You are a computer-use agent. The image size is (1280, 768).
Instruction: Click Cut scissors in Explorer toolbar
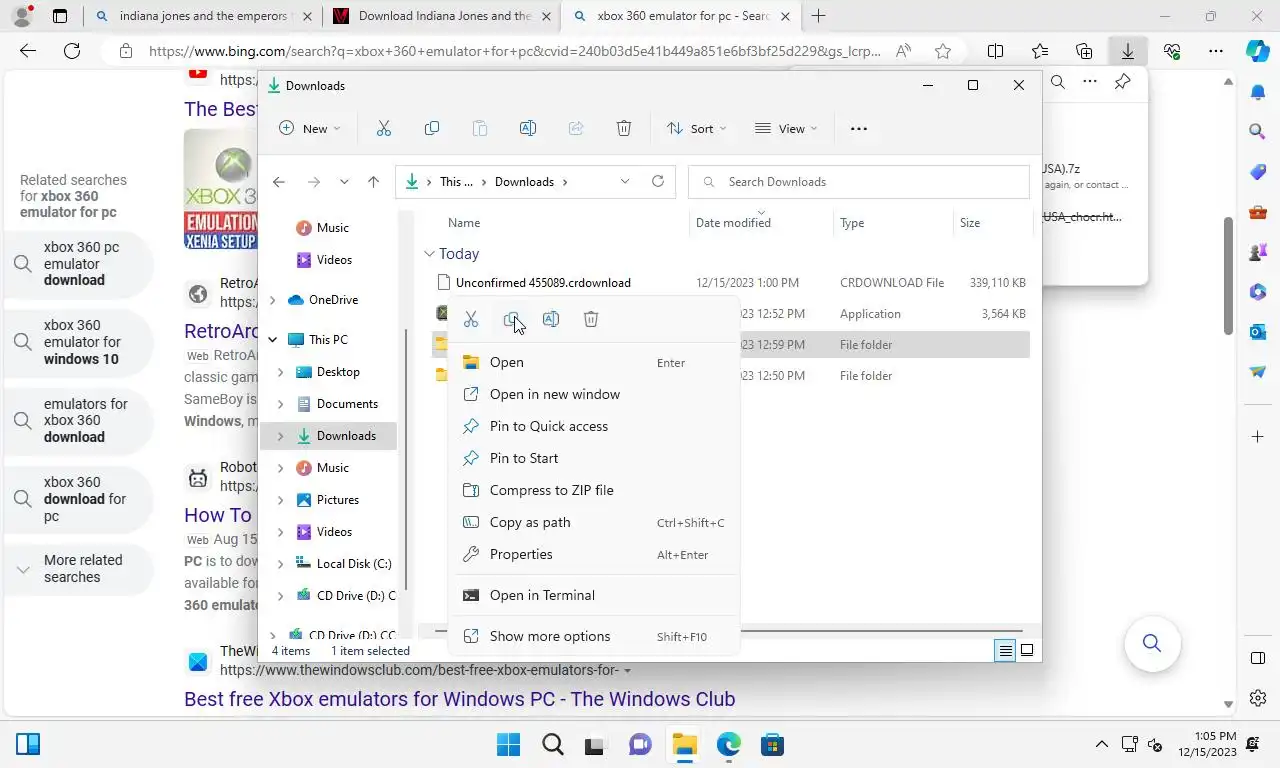(x=384, y=128)
